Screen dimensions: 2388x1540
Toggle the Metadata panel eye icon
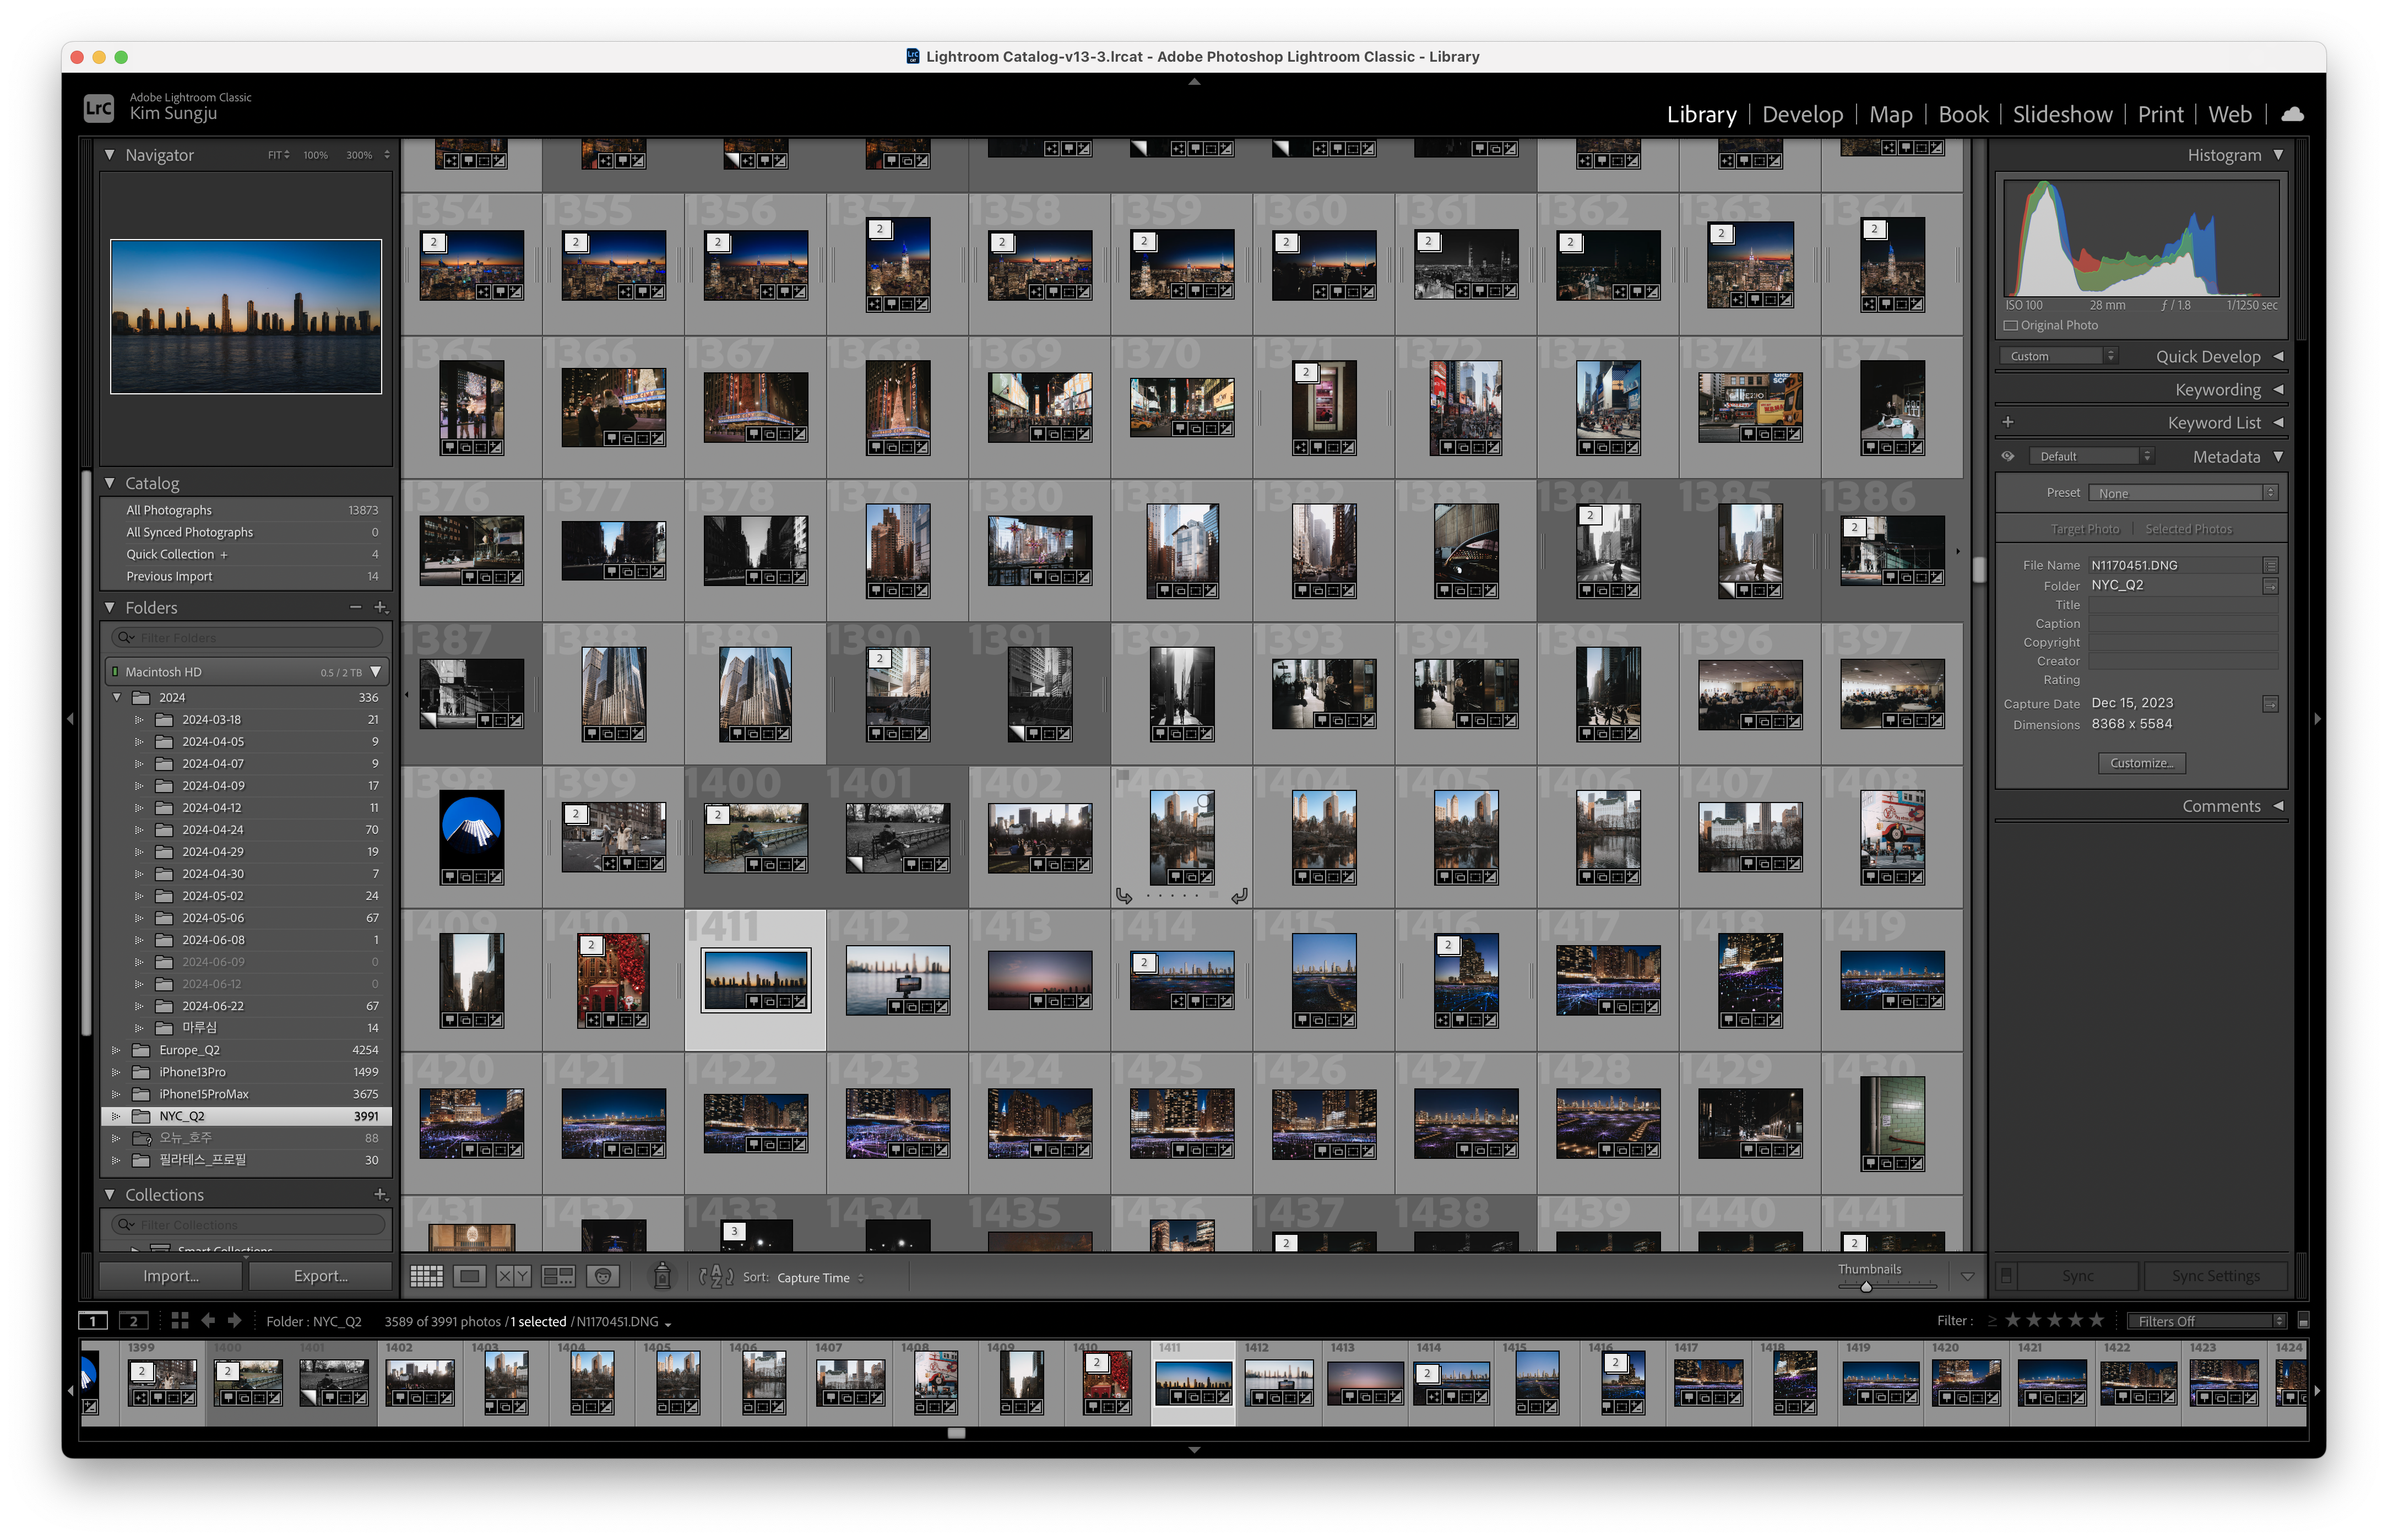click(2007, 456)
